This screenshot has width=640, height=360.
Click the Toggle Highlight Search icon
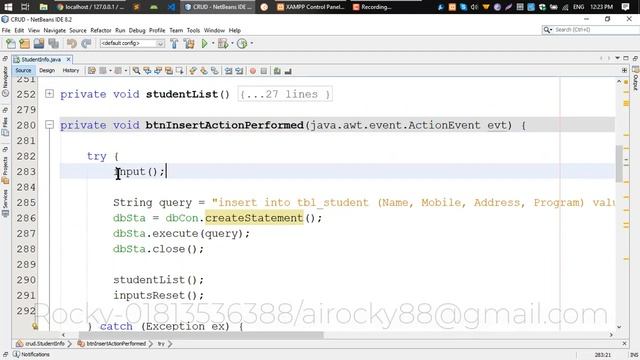click(x=169, y=71)
